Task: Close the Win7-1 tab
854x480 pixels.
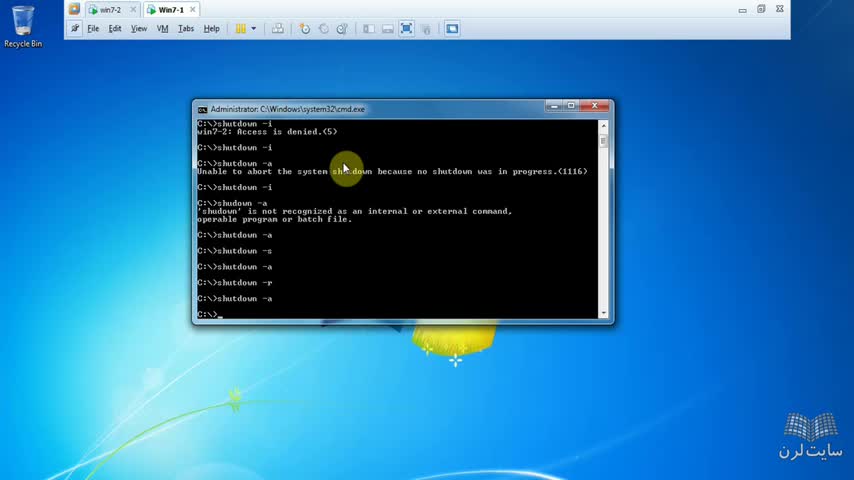Action: 193,10
